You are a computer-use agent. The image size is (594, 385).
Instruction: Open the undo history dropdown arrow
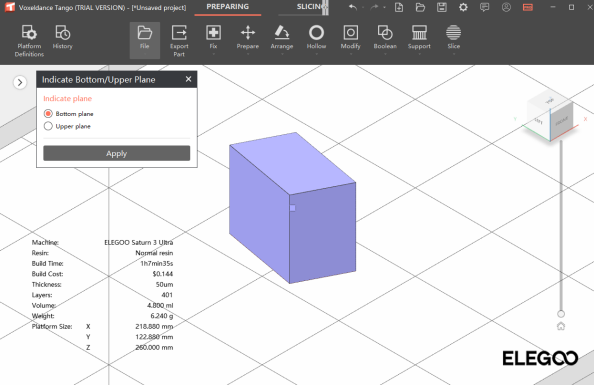tap(363, 8)
